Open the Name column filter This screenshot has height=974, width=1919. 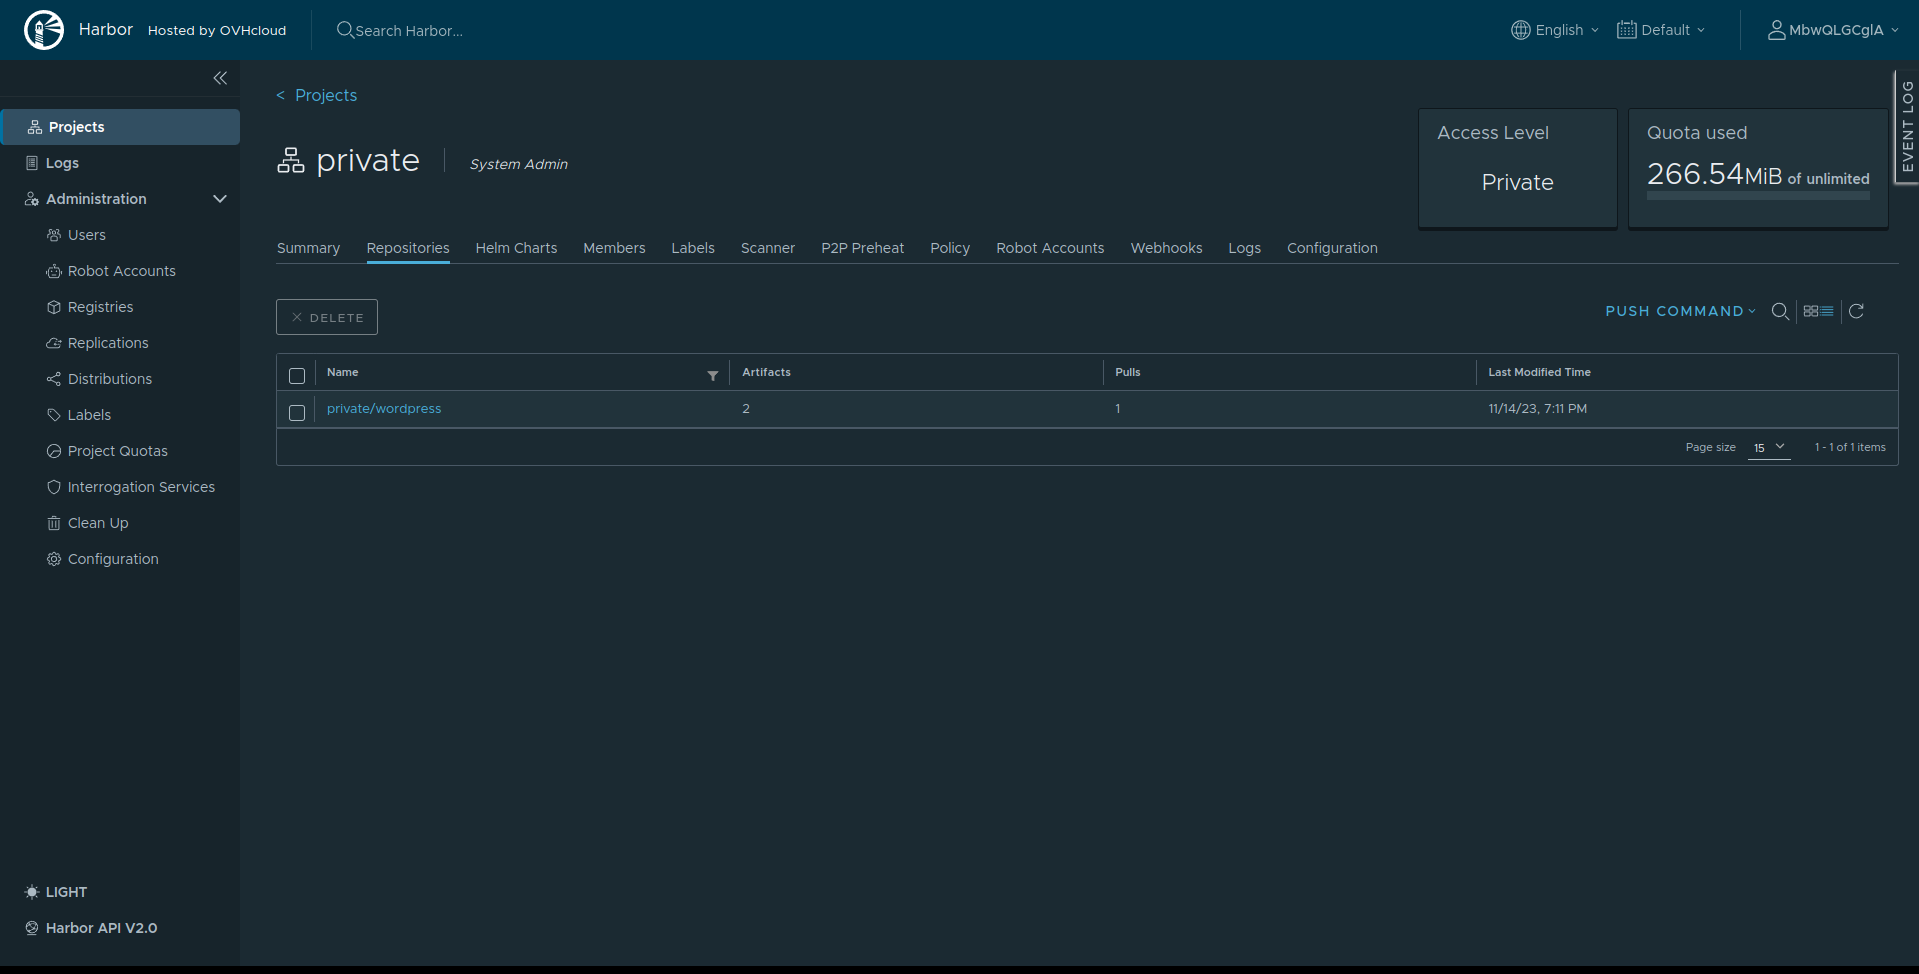pyautogui.click(x=713, y=375)
